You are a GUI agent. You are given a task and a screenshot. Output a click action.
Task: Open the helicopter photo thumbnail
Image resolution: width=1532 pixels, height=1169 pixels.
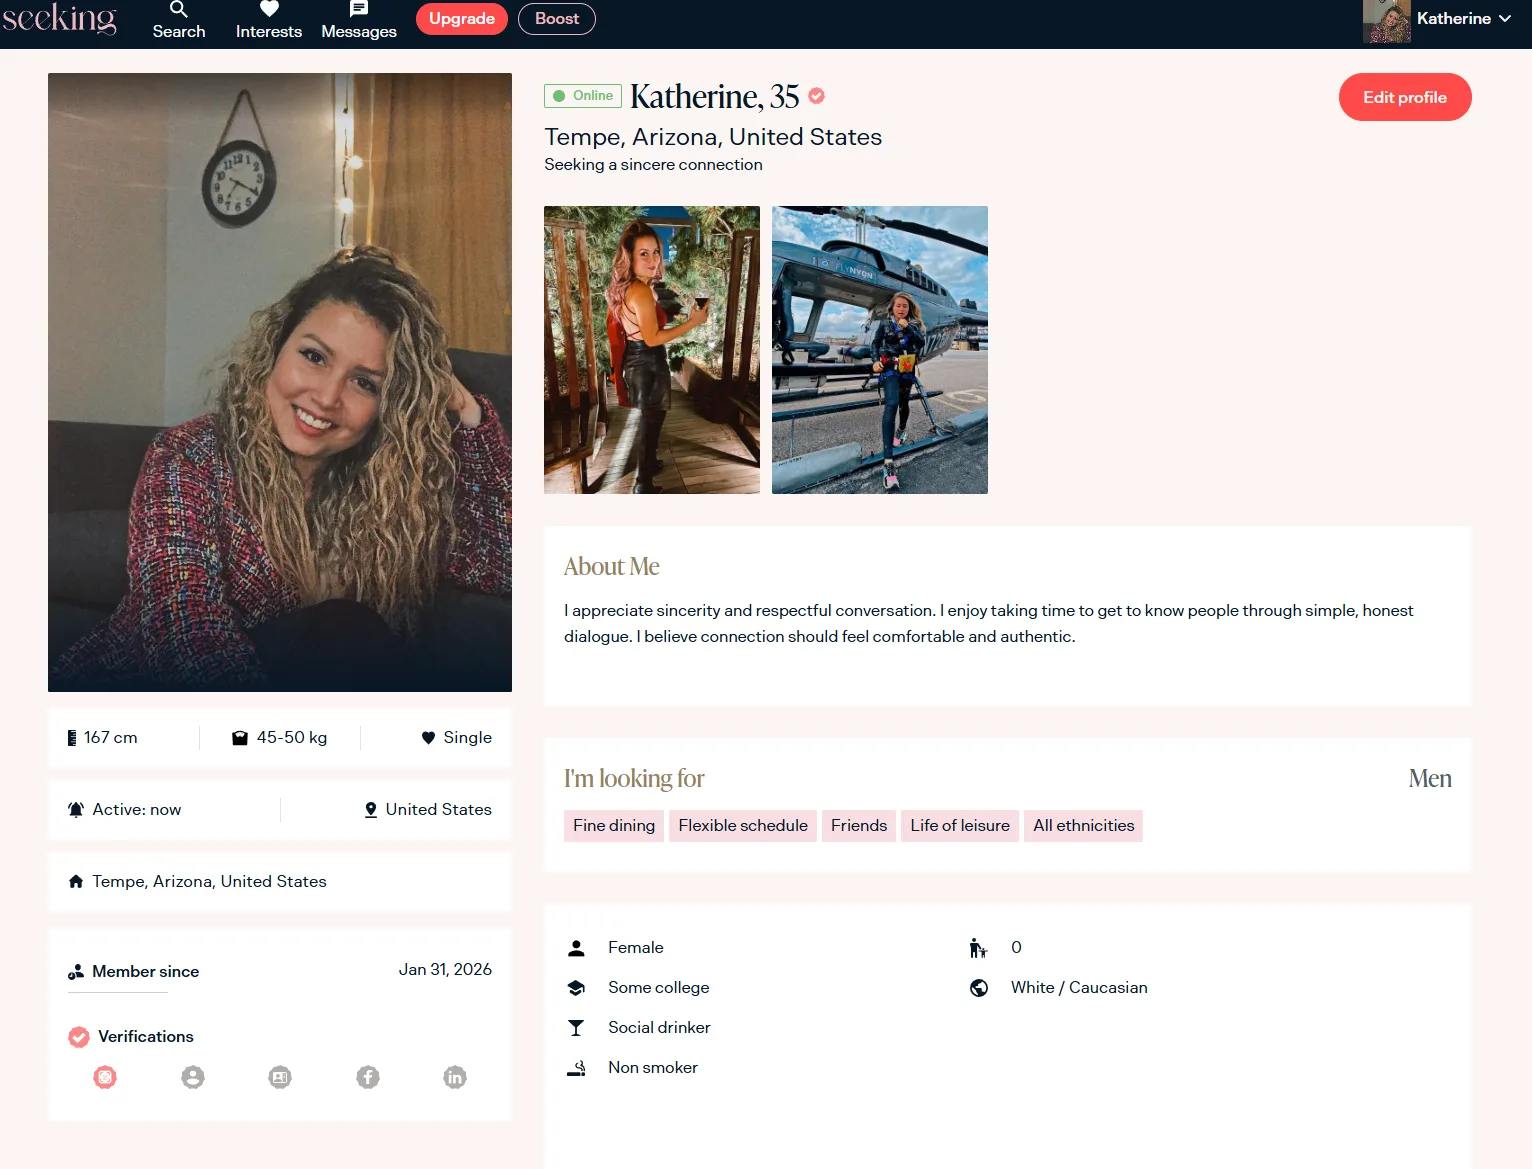[879, 350]
